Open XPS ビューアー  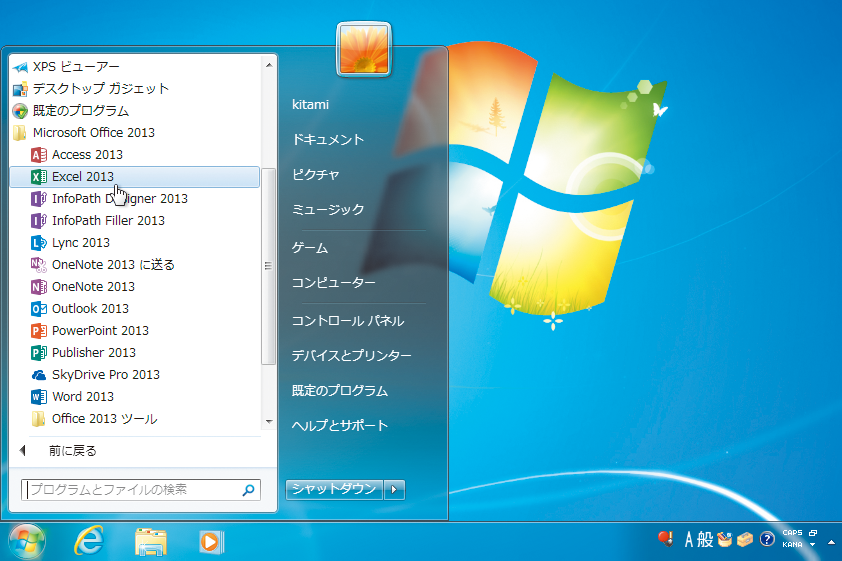click(x=66, y=67)
